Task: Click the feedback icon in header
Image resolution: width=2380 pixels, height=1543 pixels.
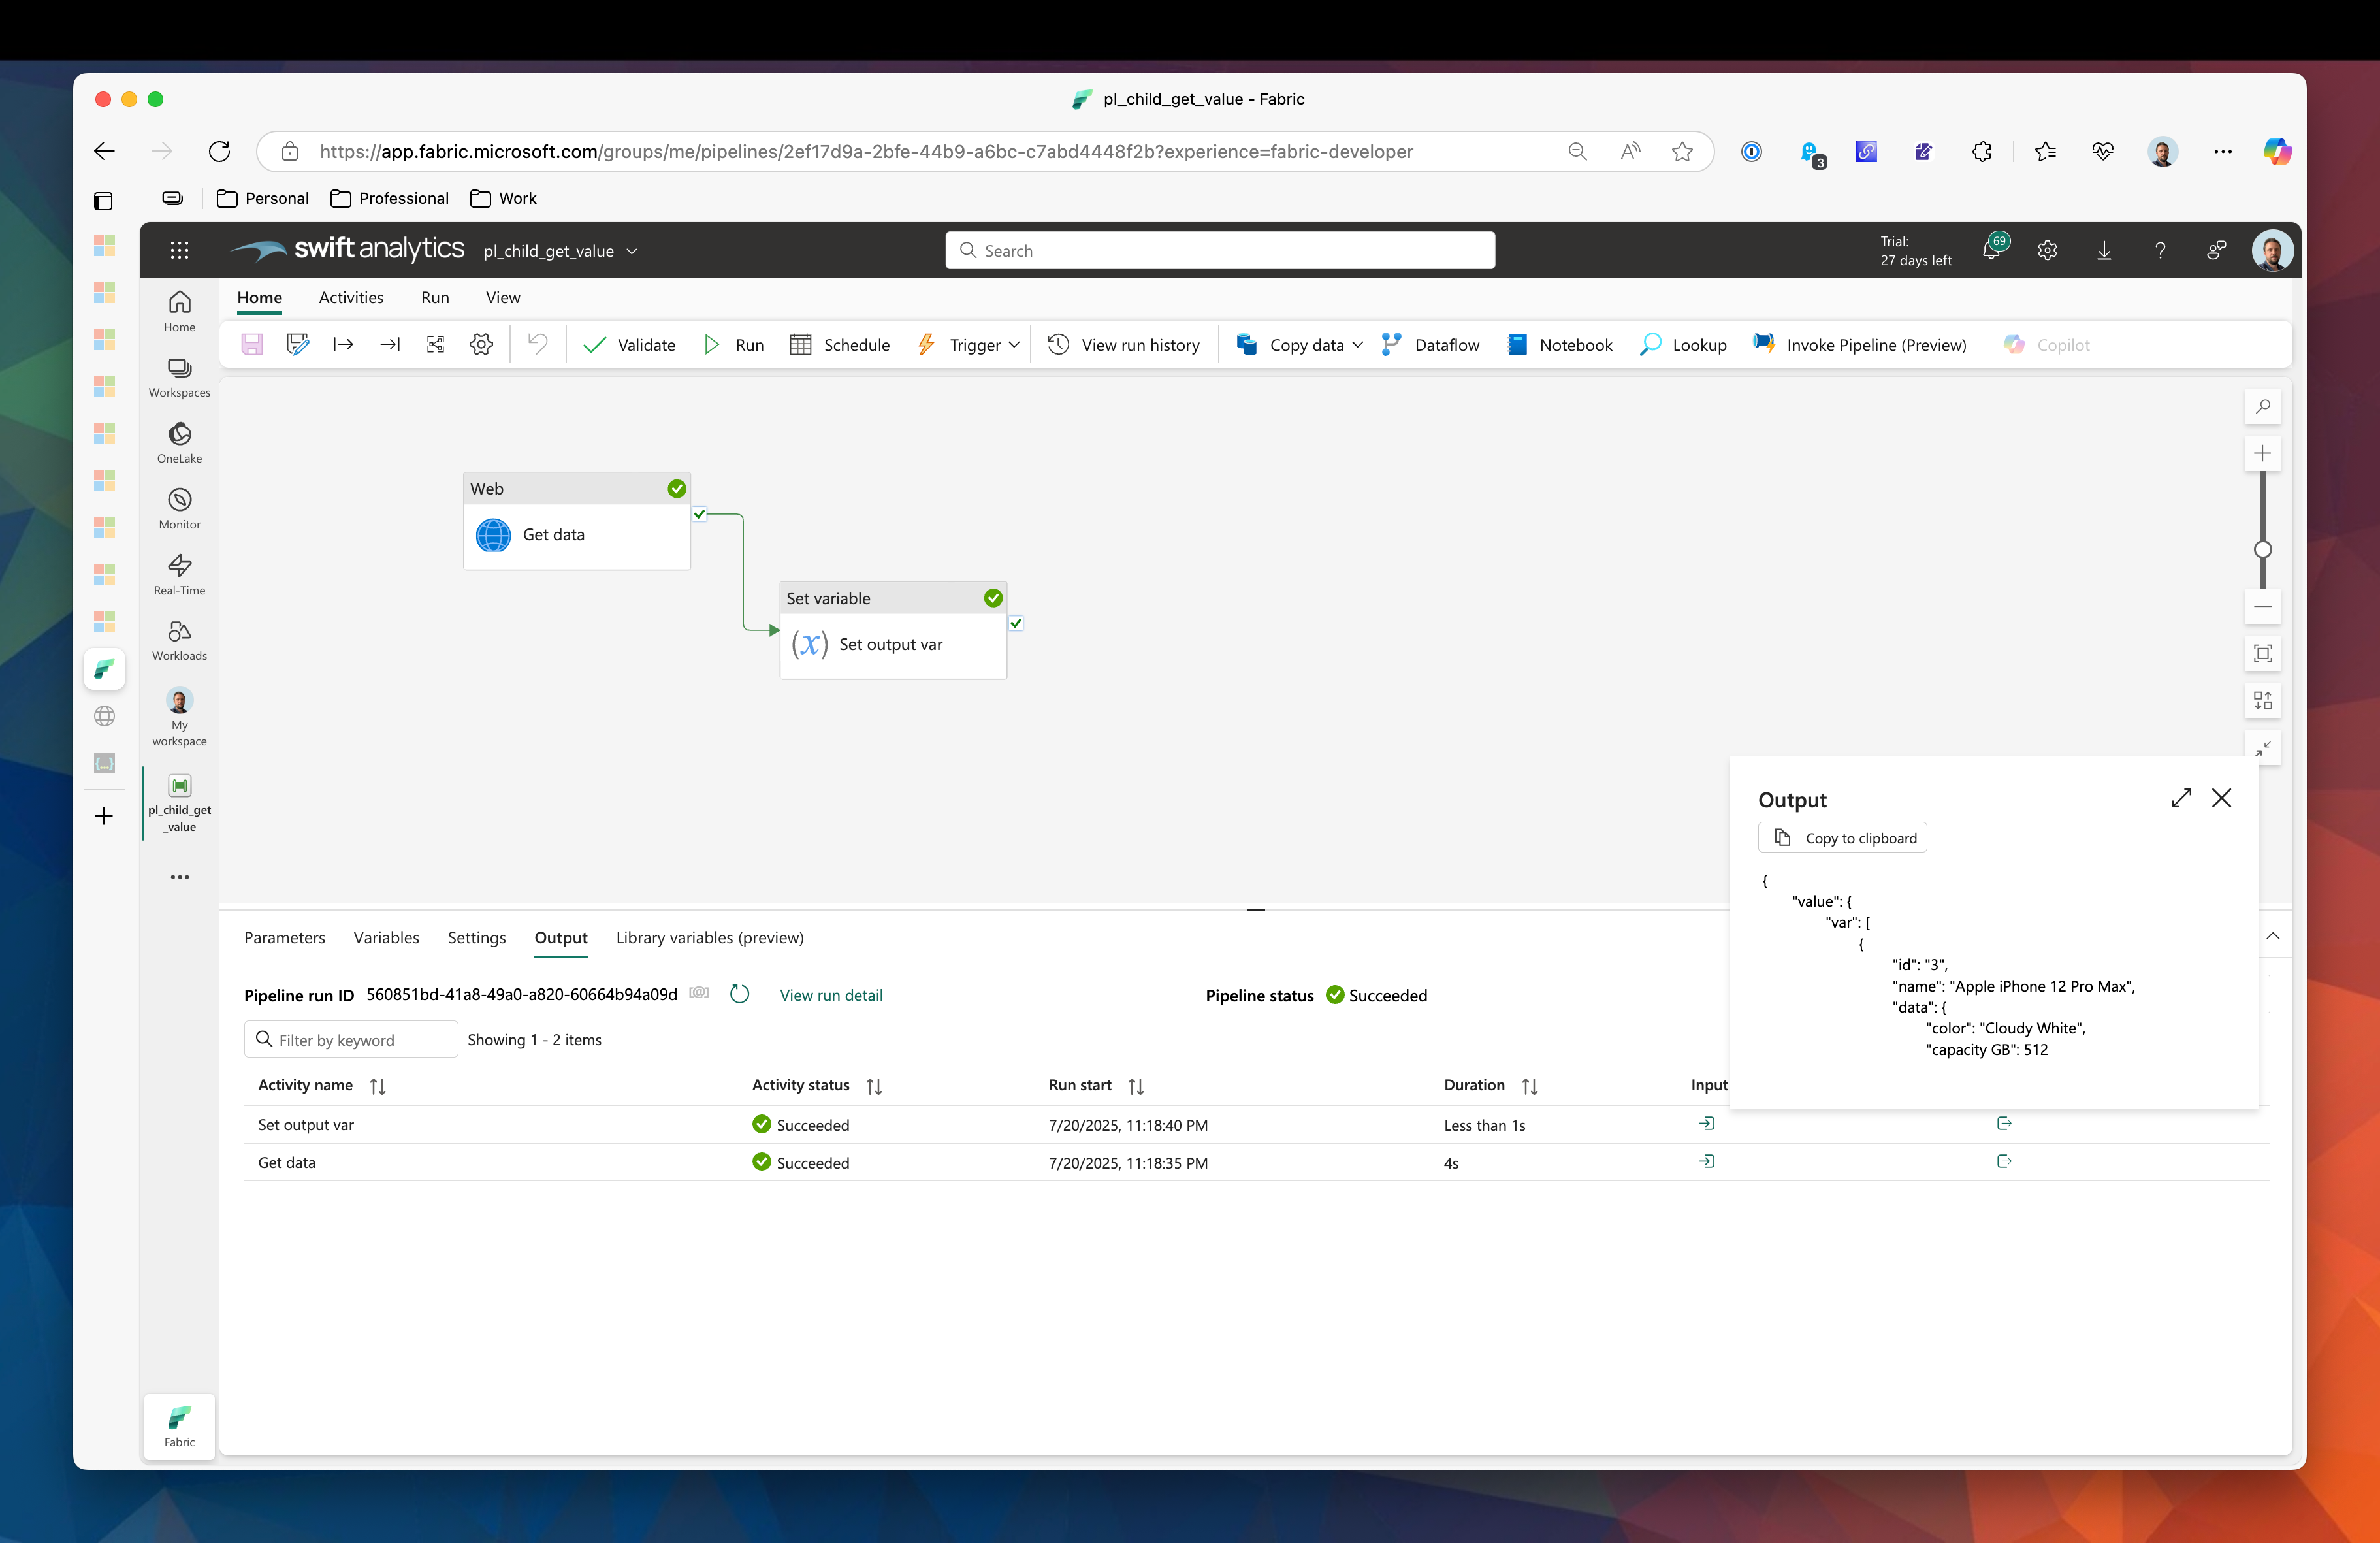Action: [2216, 250]
